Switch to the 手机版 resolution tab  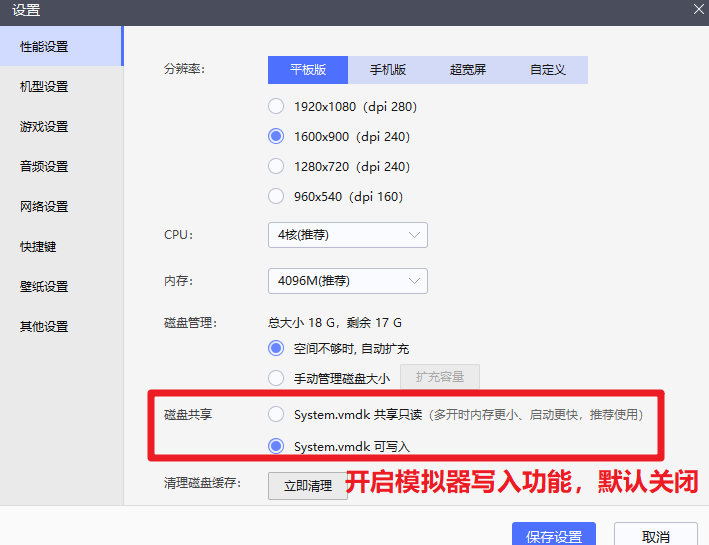388,70
